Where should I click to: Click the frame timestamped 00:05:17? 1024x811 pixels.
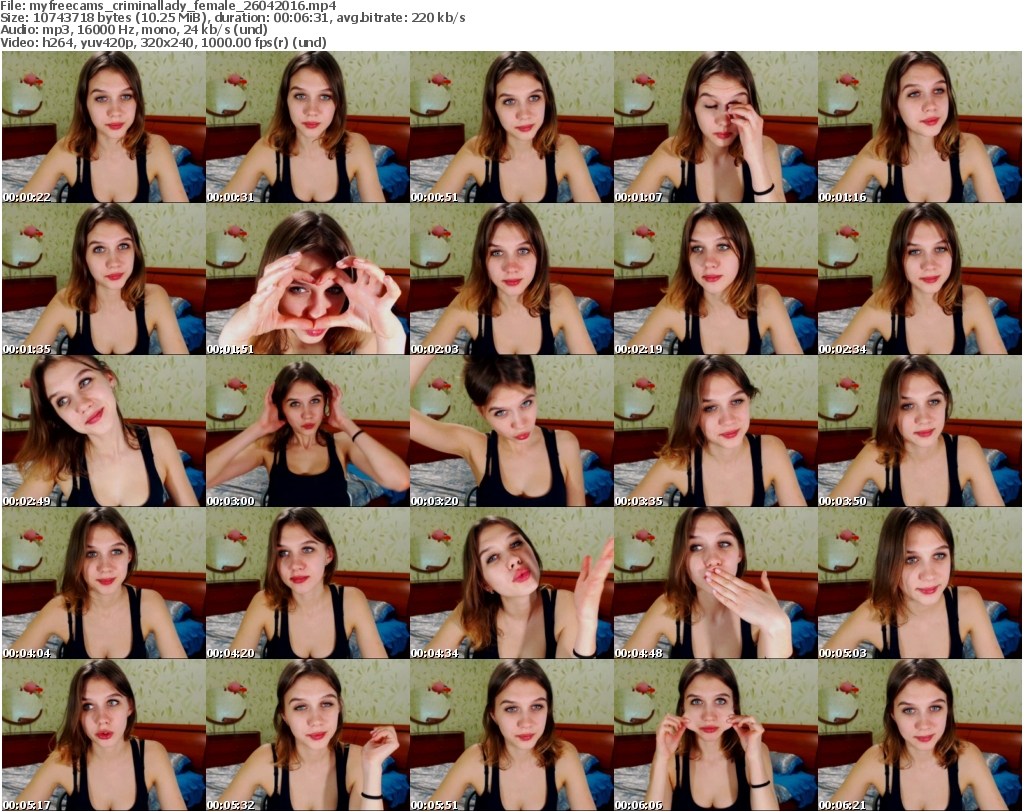coord(103,735)
